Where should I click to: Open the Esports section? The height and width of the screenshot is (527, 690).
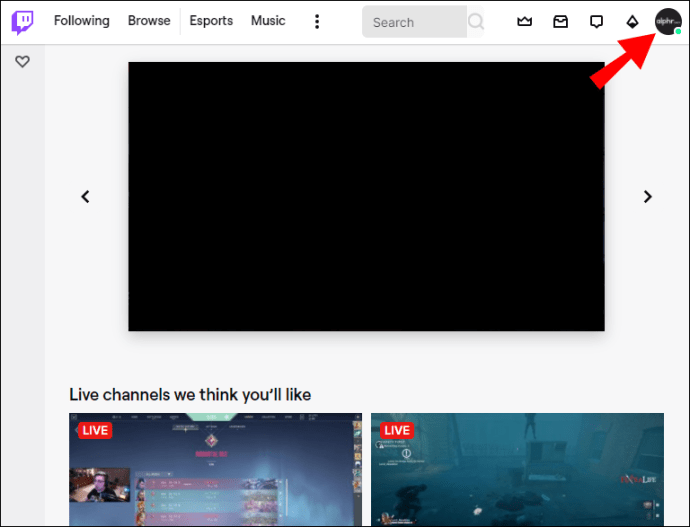(x=211, y=21)
